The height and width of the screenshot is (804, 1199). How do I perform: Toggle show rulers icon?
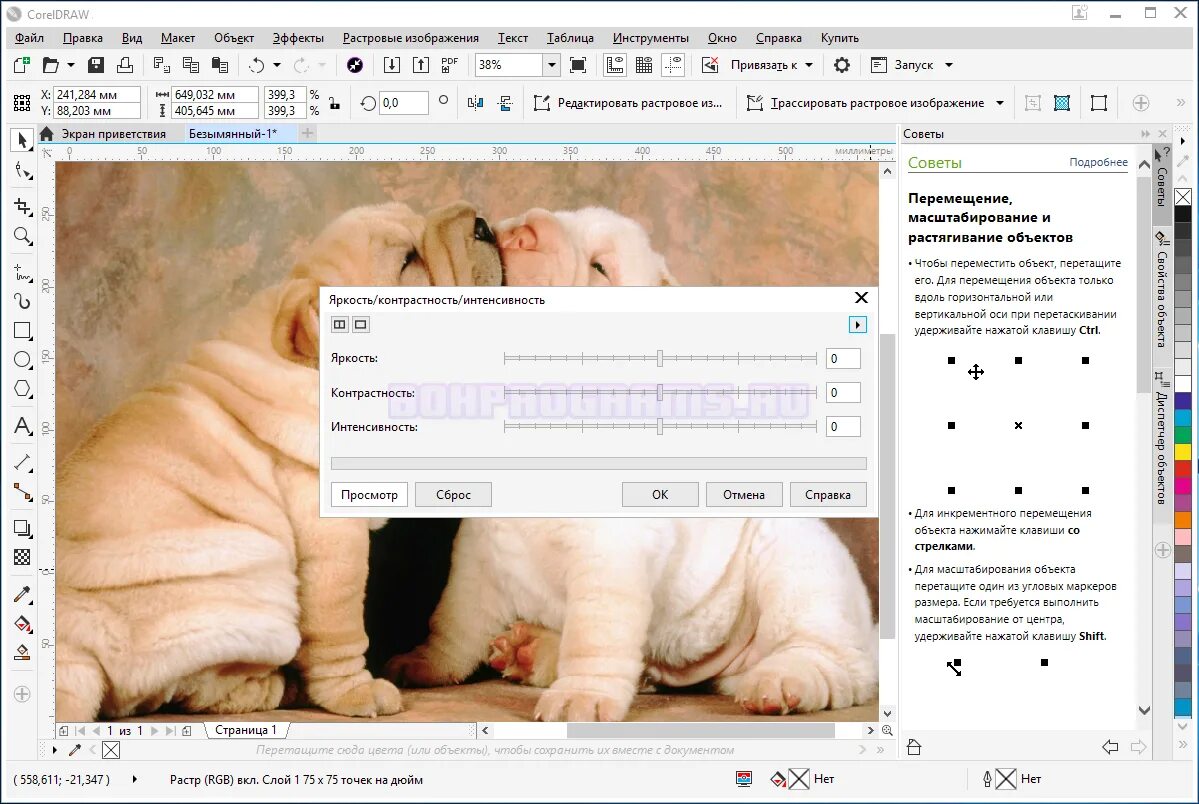(x=615, y=65)
